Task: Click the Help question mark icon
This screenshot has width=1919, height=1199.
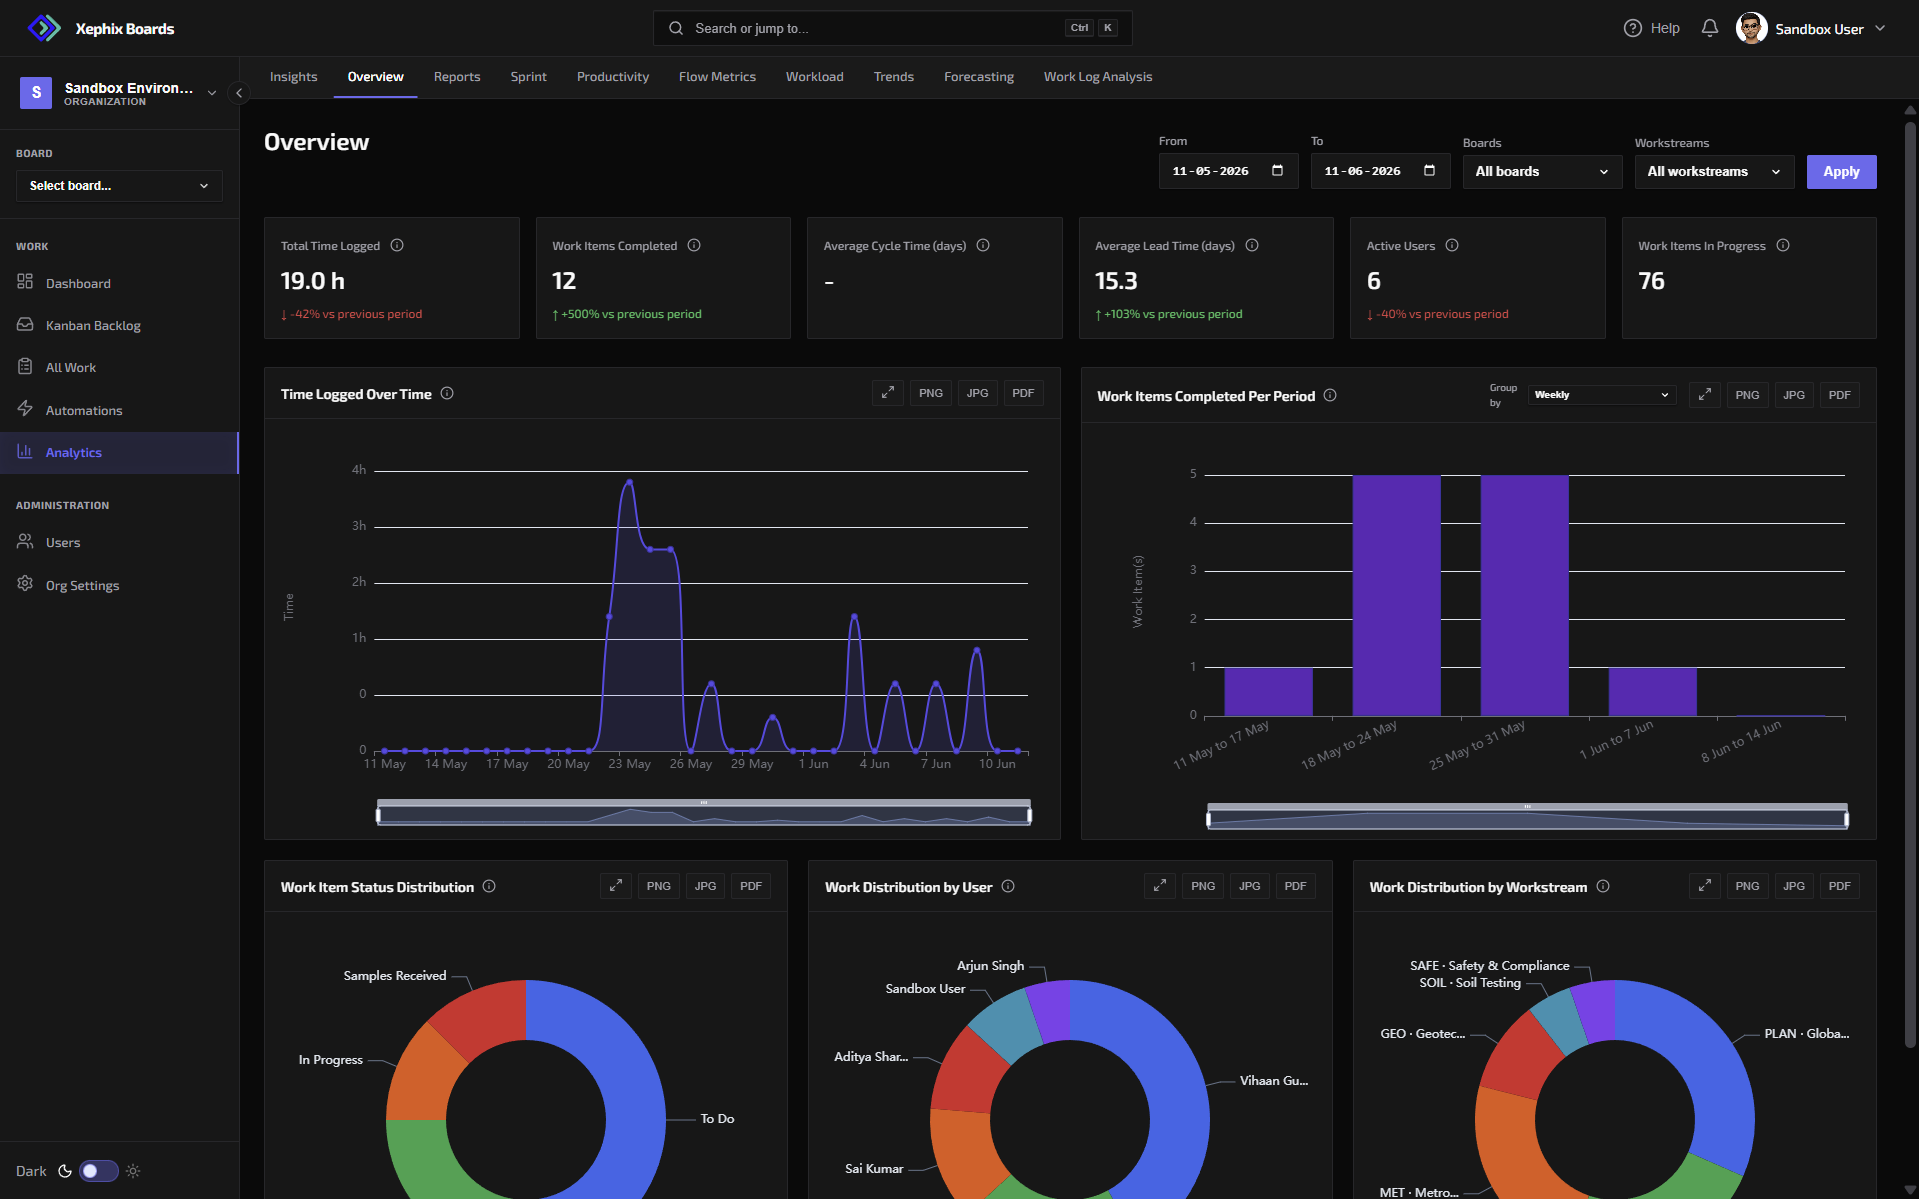Action: (x=1633, y=28)
